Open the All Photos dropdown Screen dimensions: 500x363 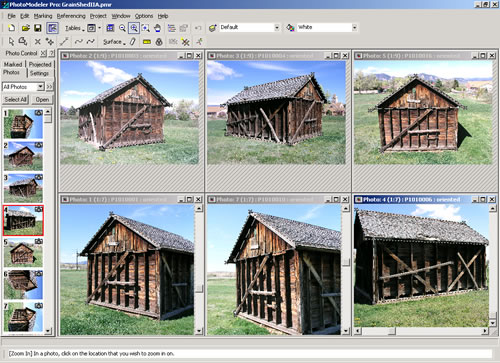pos(40,87)
